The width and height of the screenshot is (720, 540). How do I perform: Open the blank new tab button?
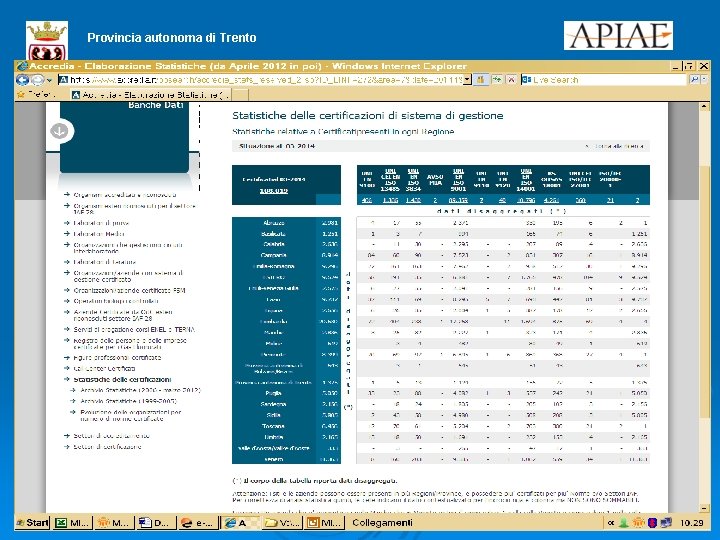[x=240, y=95]
